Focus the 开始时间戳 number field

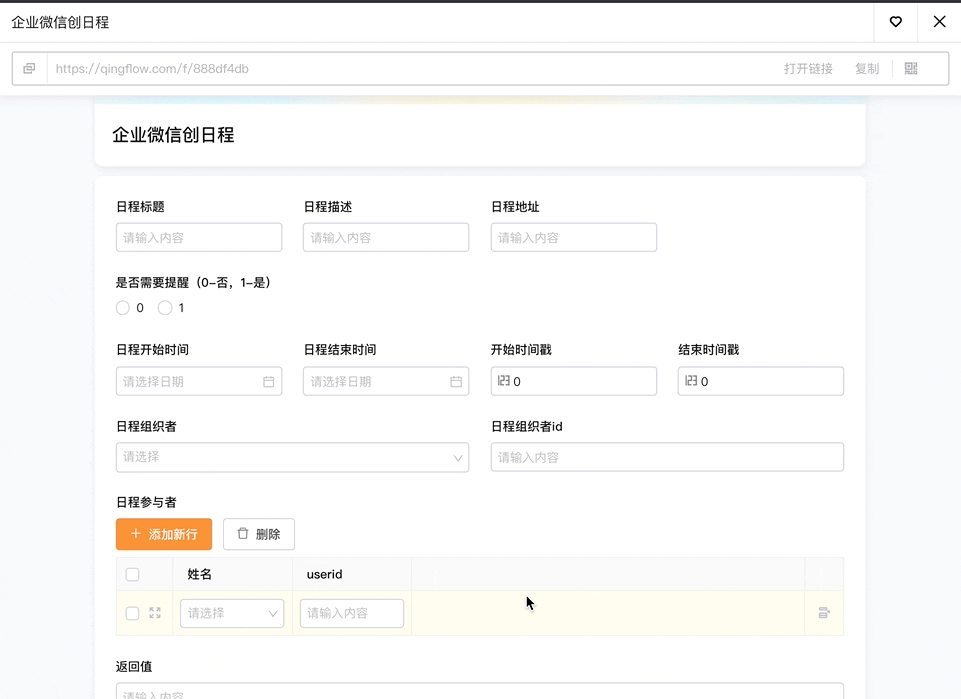(574, 381)
